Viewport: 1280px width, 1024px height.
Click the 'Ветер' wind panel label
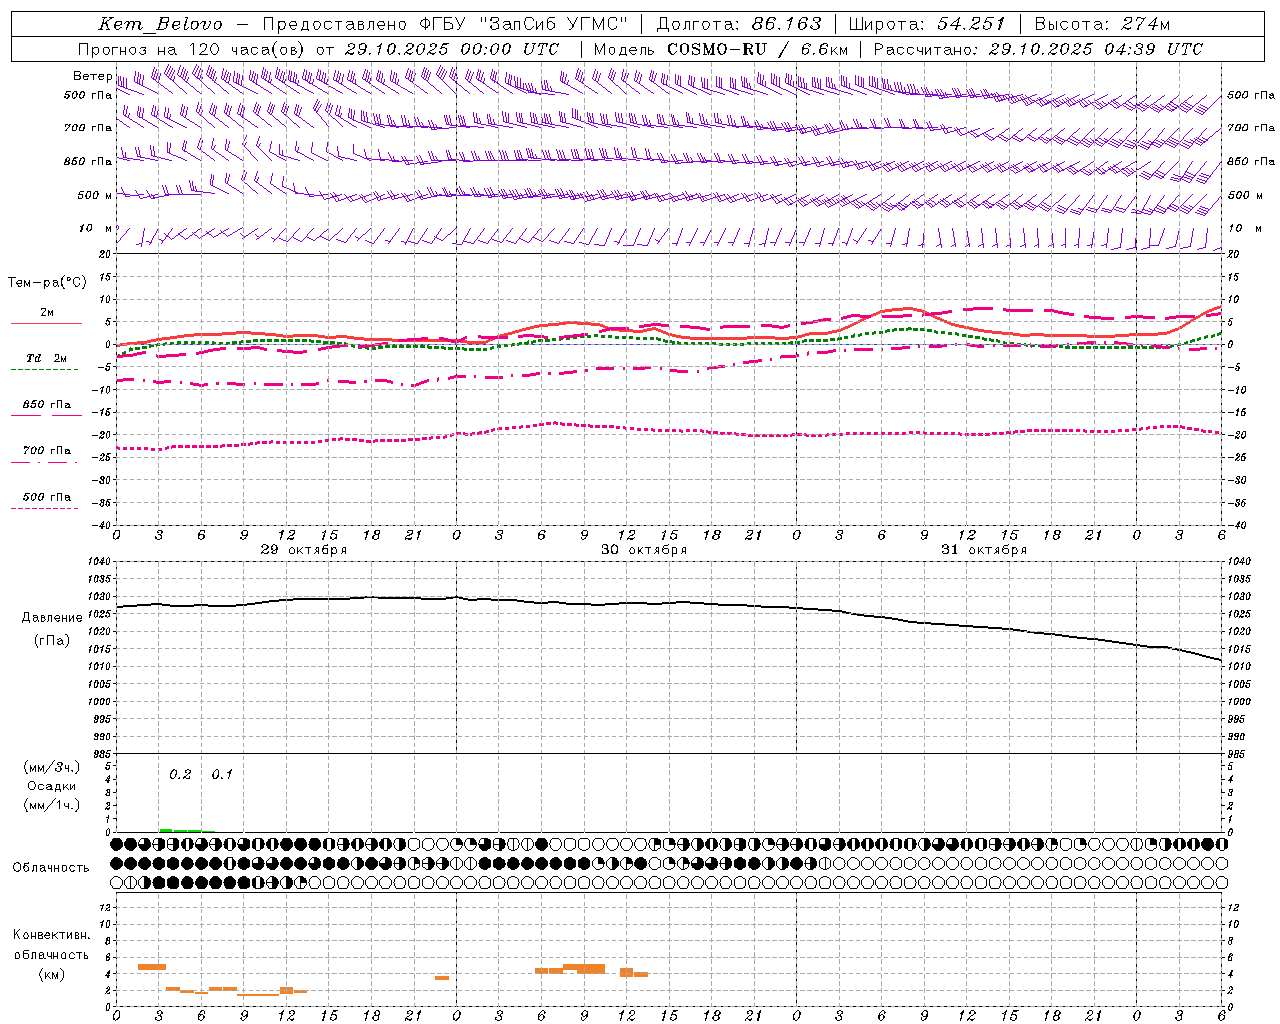point(92,76)
